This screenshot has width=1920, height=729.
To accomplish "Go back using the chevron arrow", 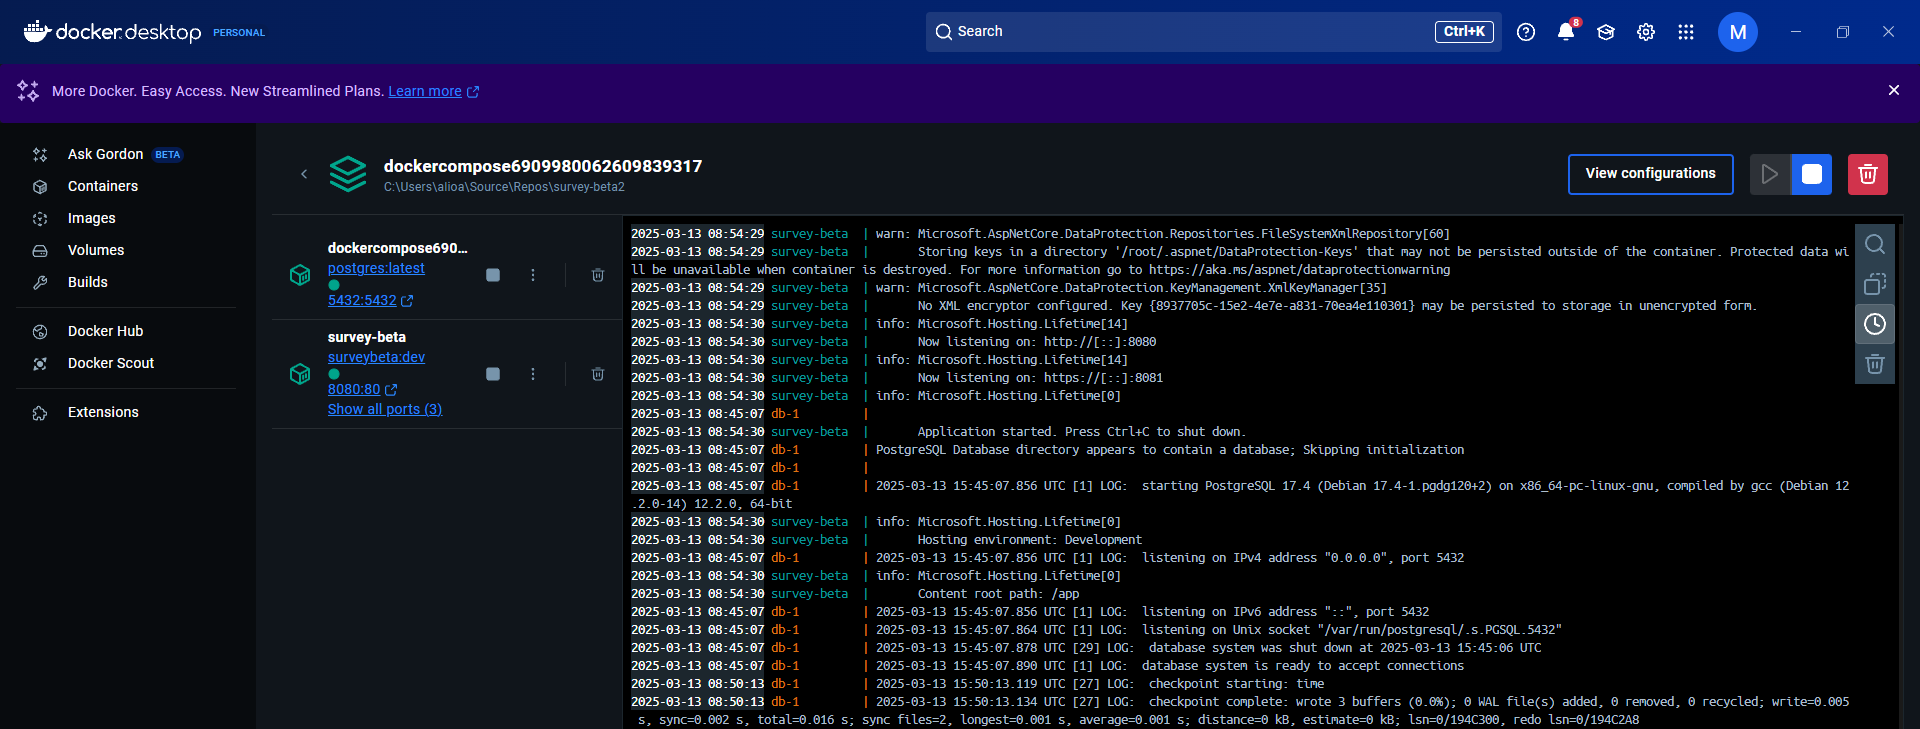I will [x=304, y=174].
